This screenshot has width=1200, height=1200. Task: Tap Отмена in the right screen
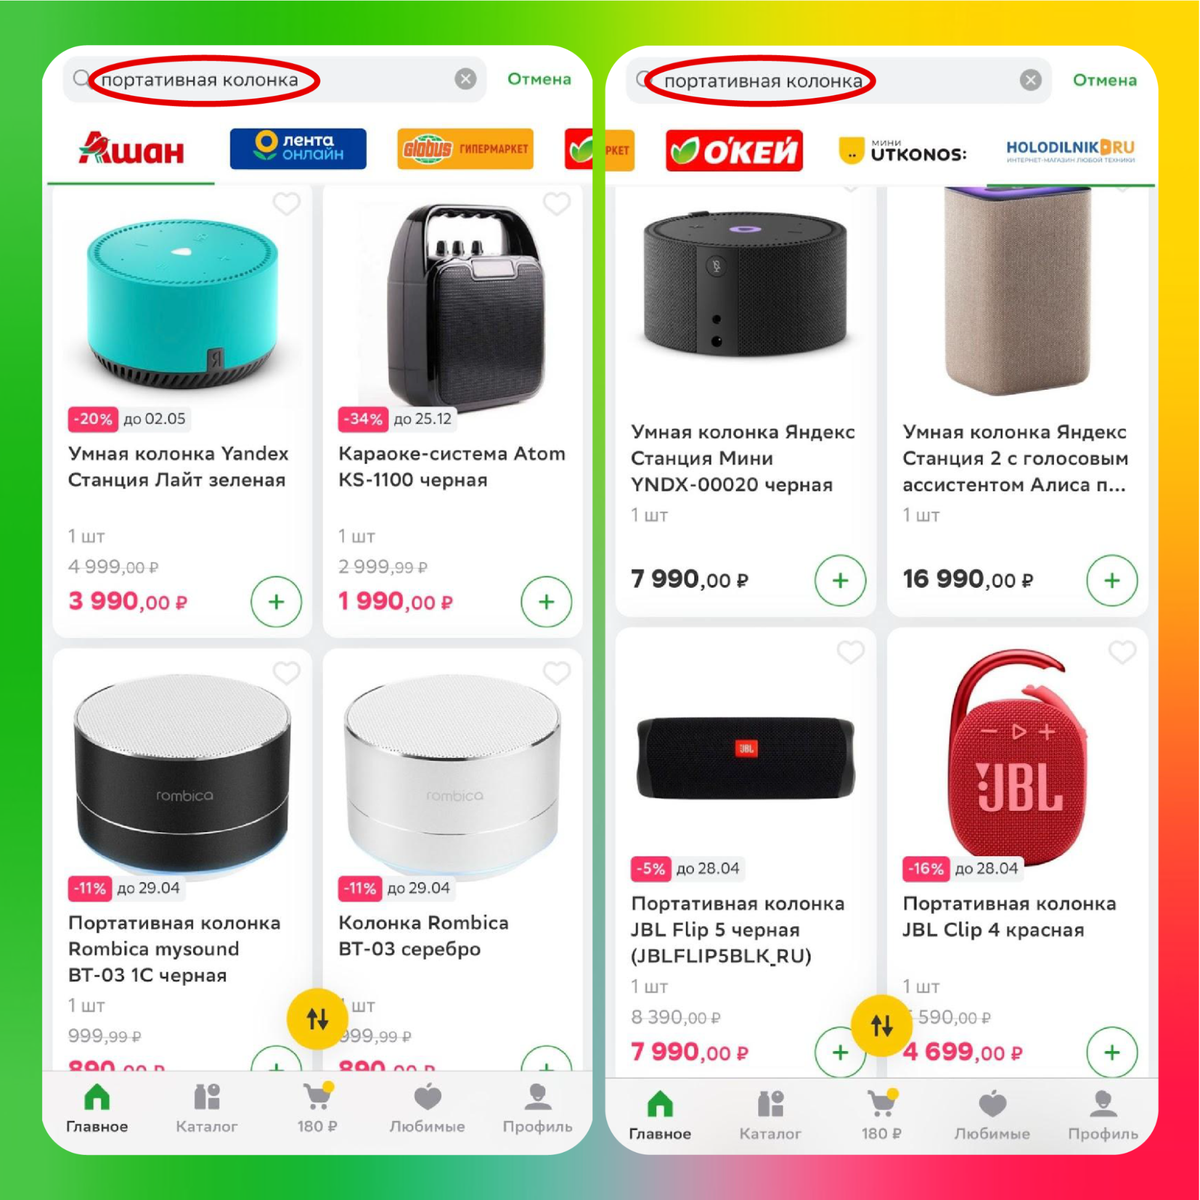click(1105, 80)
